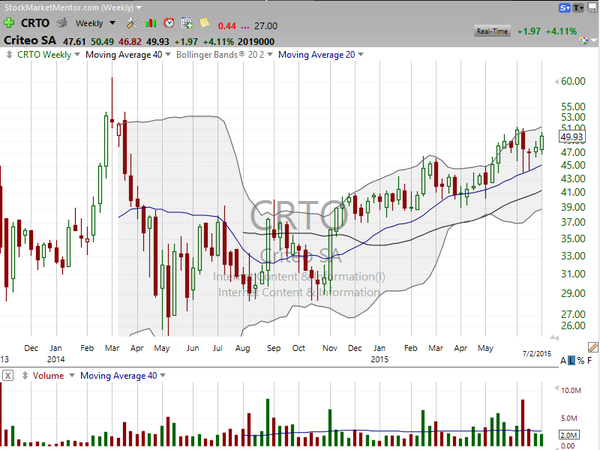Open the yellow sticky note icon

click(x=205, y=23)
